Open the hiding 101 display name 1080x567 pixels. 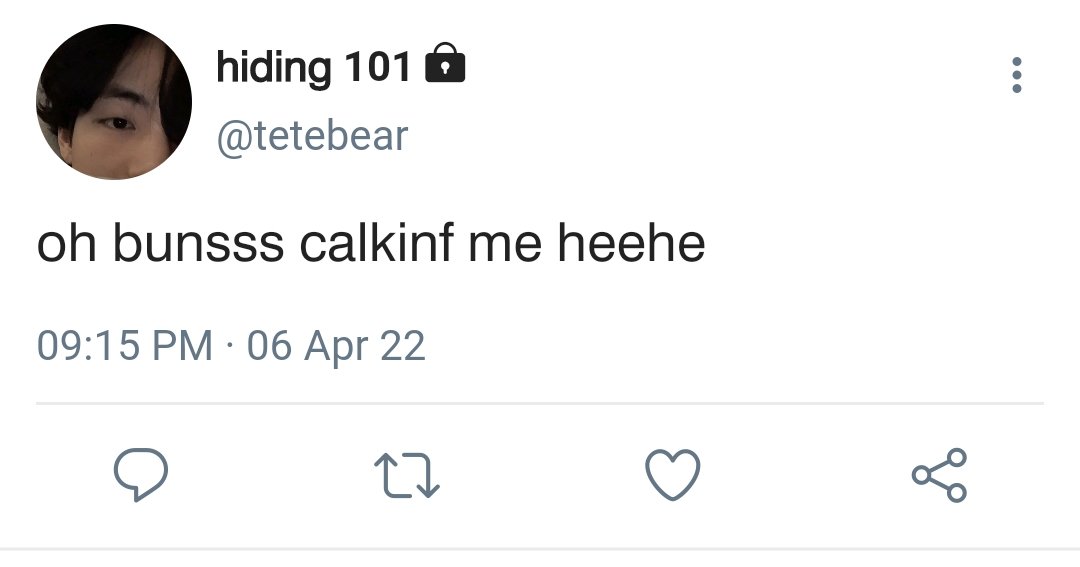(x=313, y=66)
